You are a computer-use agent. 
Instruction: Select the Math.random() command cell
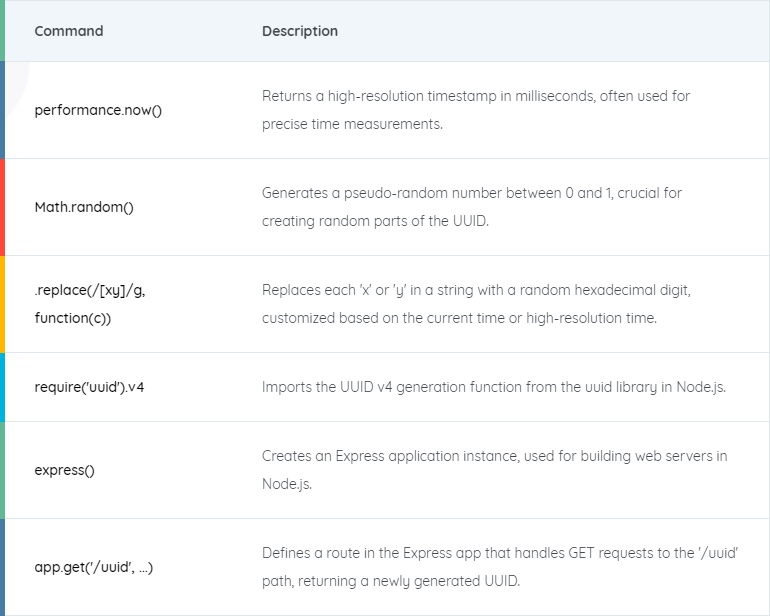point(84,207)
